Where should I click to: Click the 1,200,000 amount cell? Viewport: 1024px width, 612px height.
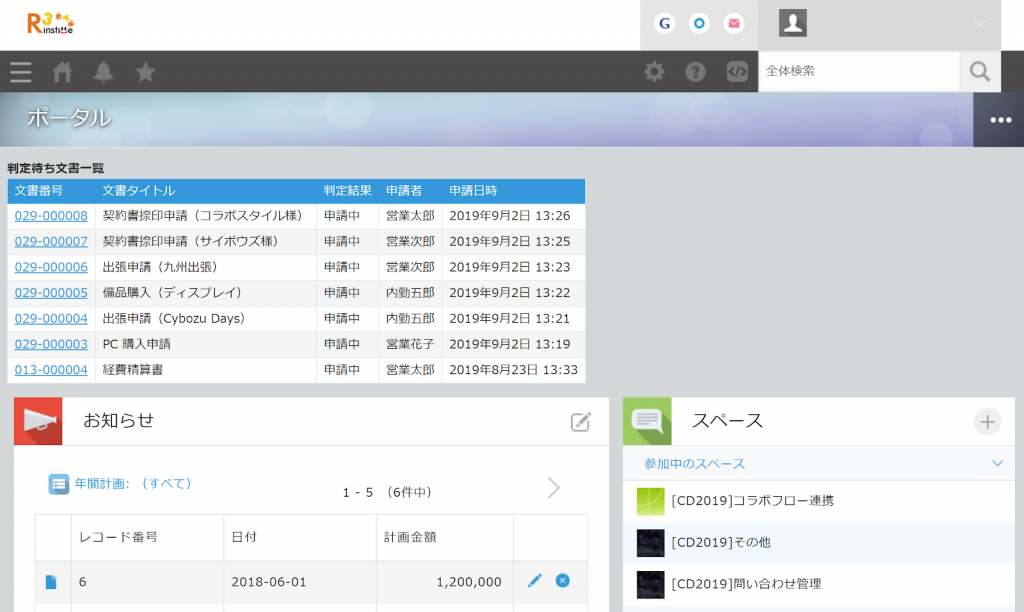(x=445, y=582)
